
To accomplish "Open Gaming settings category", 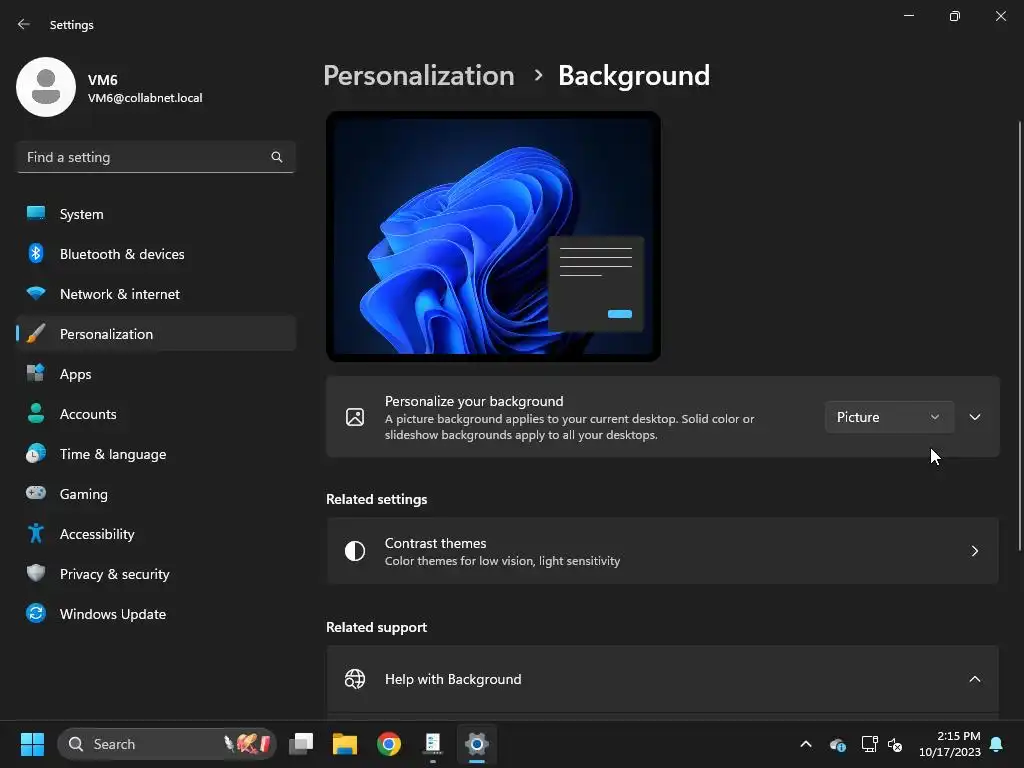I will [156, 493].
